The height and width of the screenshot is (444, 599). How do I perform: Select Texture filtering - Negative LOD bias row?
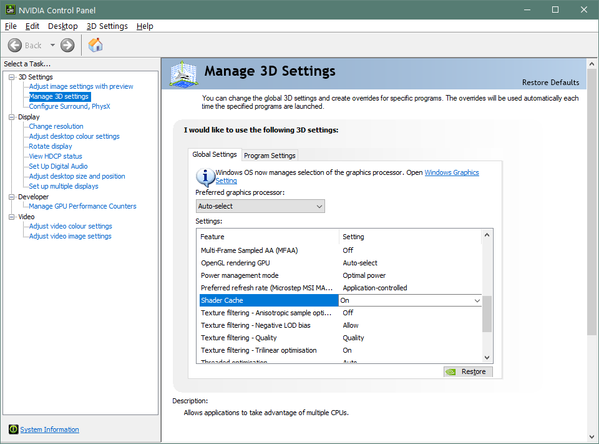click(340, 325)
